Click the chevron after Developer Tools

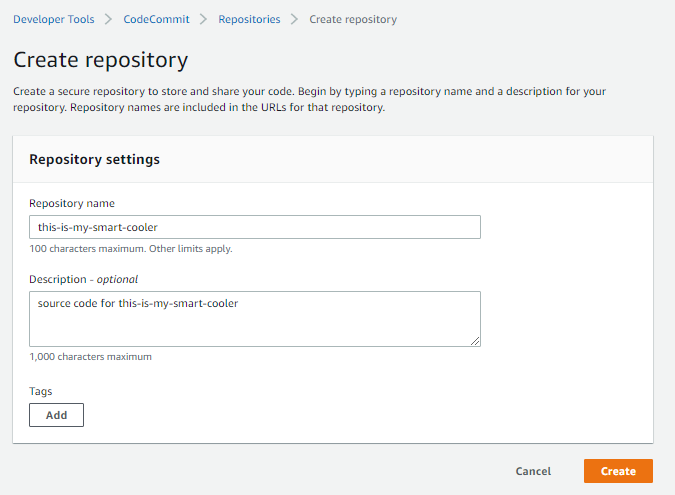pyautogui.click(x=108, y=19)
